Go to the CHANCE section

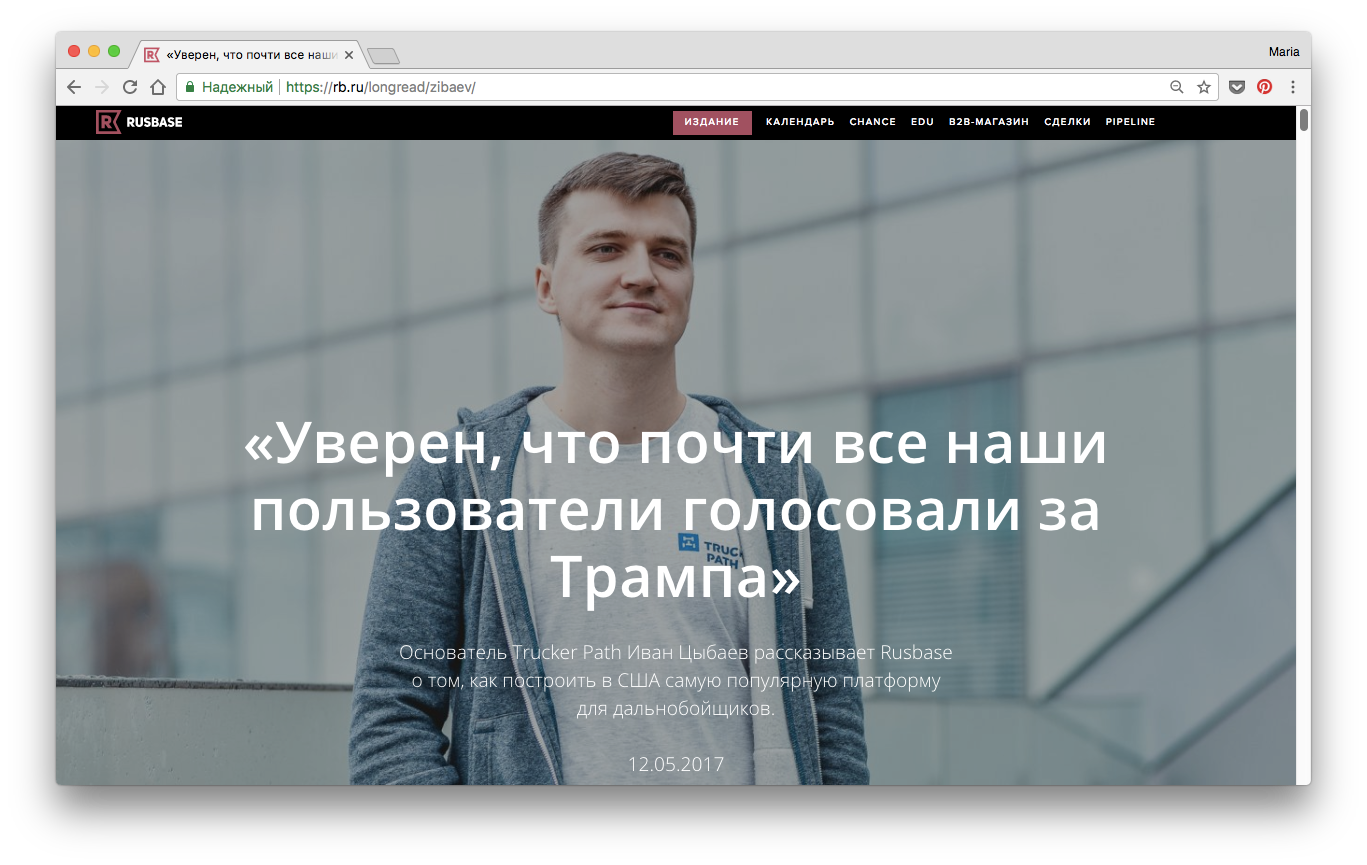[x=872, y=122]
